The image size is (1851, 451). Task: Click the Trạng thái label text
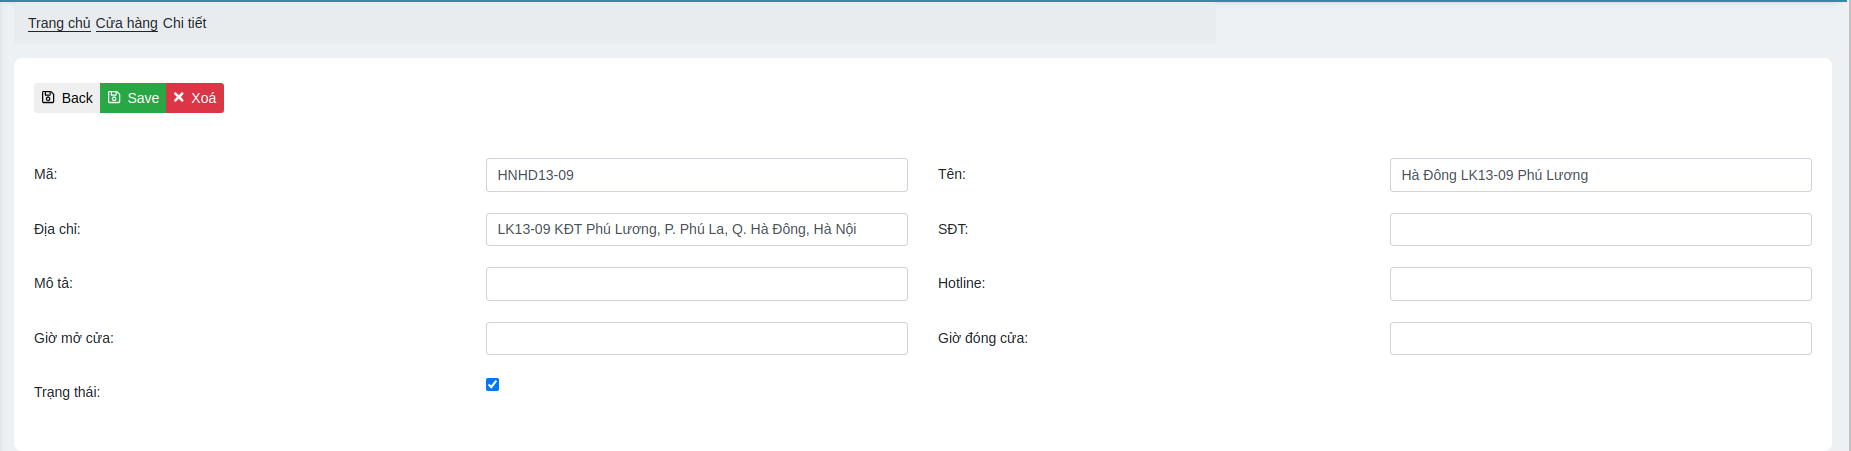point(67,392)
